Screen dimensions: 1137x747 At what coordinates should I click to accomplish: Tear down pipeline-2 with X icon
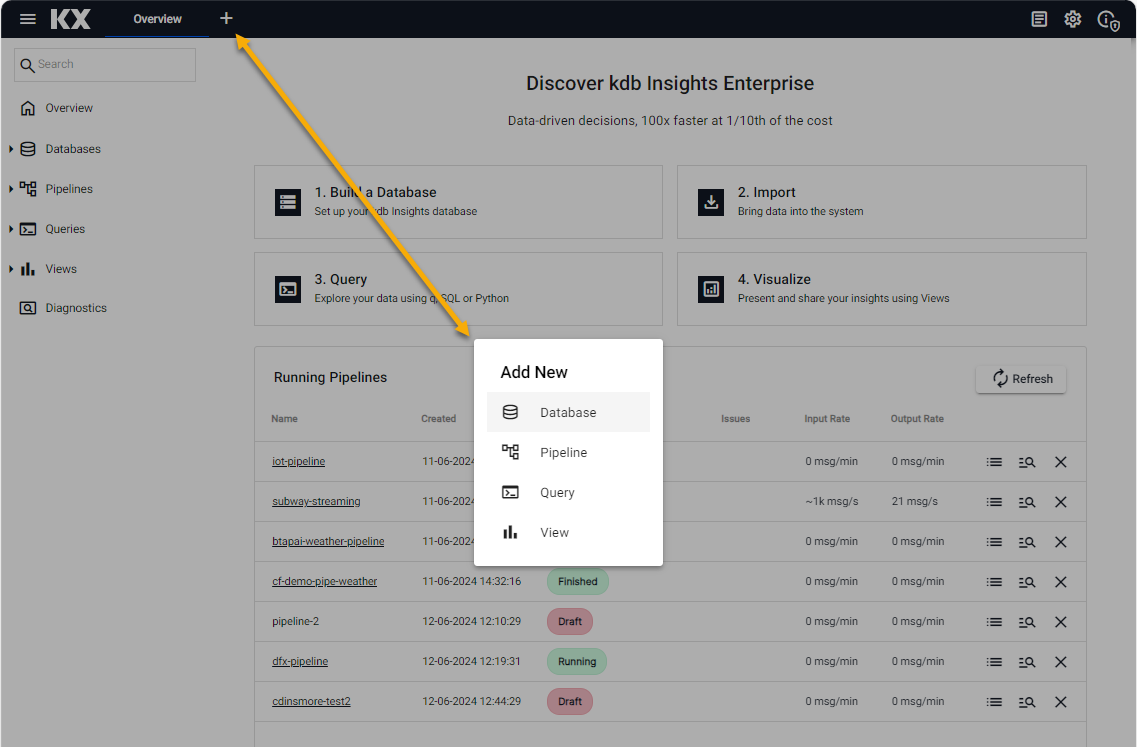pos(1060,622)
